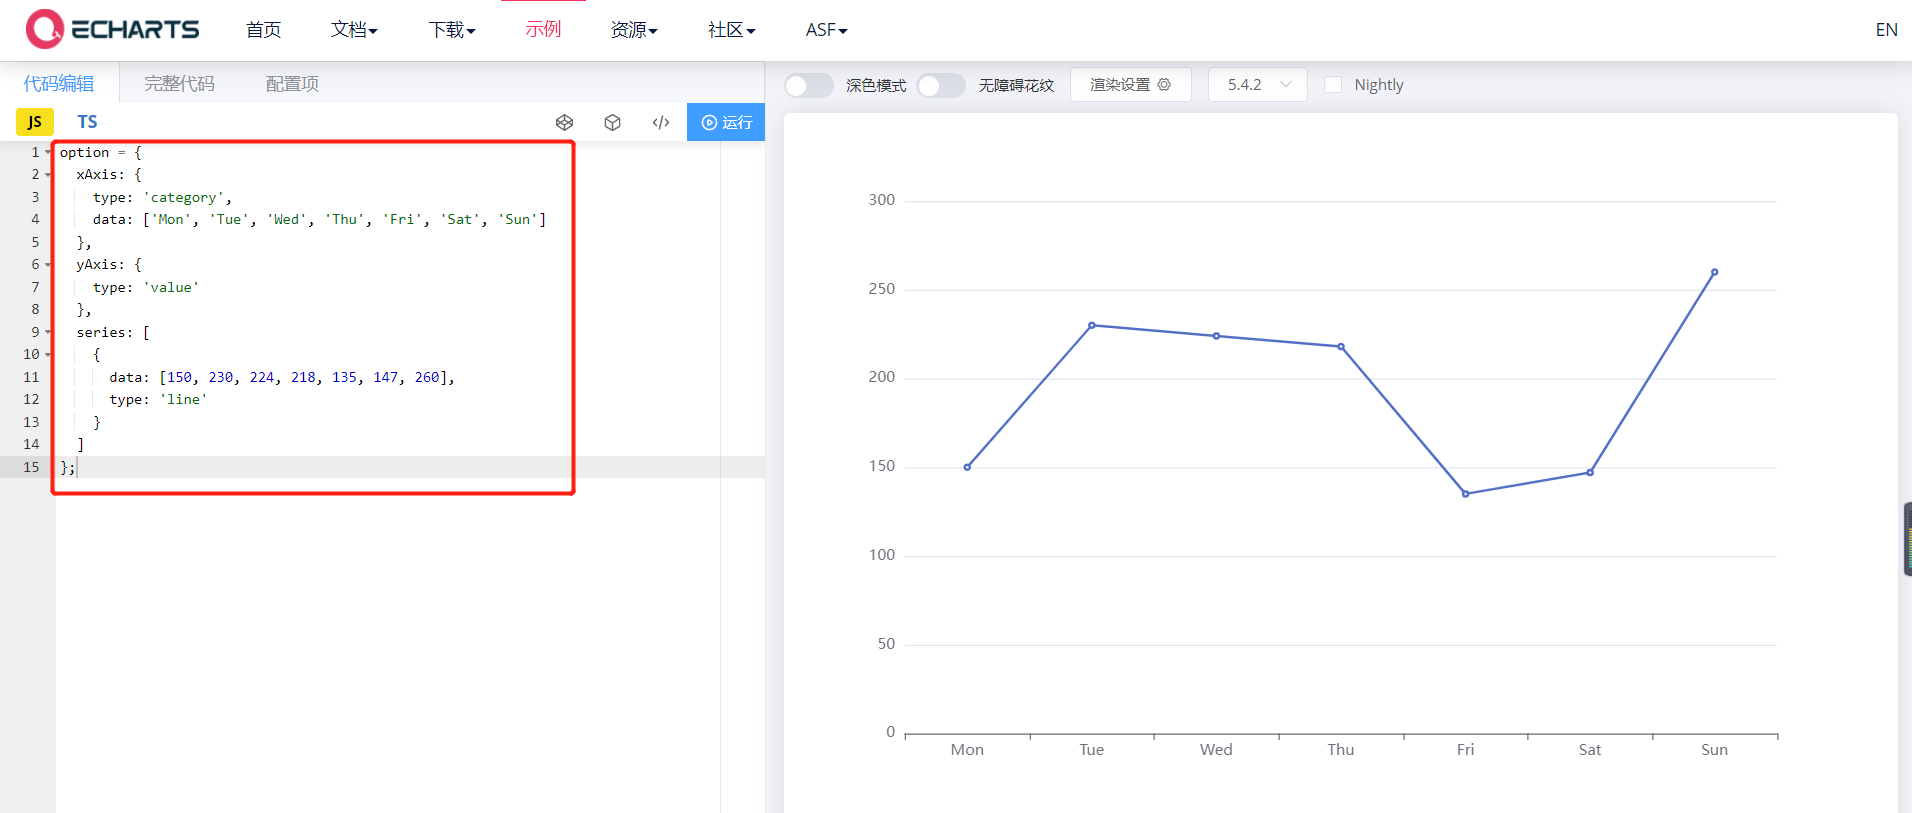Click the 渲染设置 gear icon
1912x813 pixels.
(x=1164, y=85)
